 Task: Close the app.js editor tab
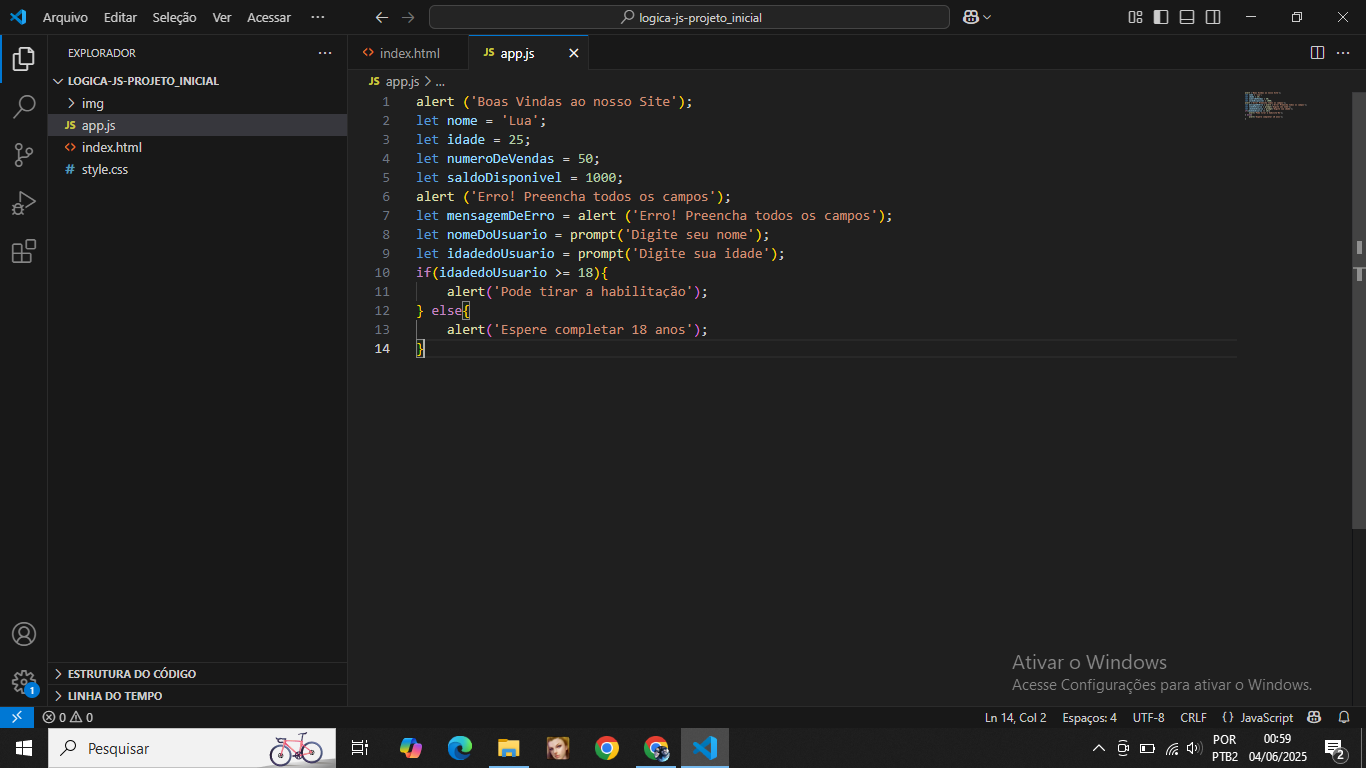pyautogui.click(x=574, y=53)
